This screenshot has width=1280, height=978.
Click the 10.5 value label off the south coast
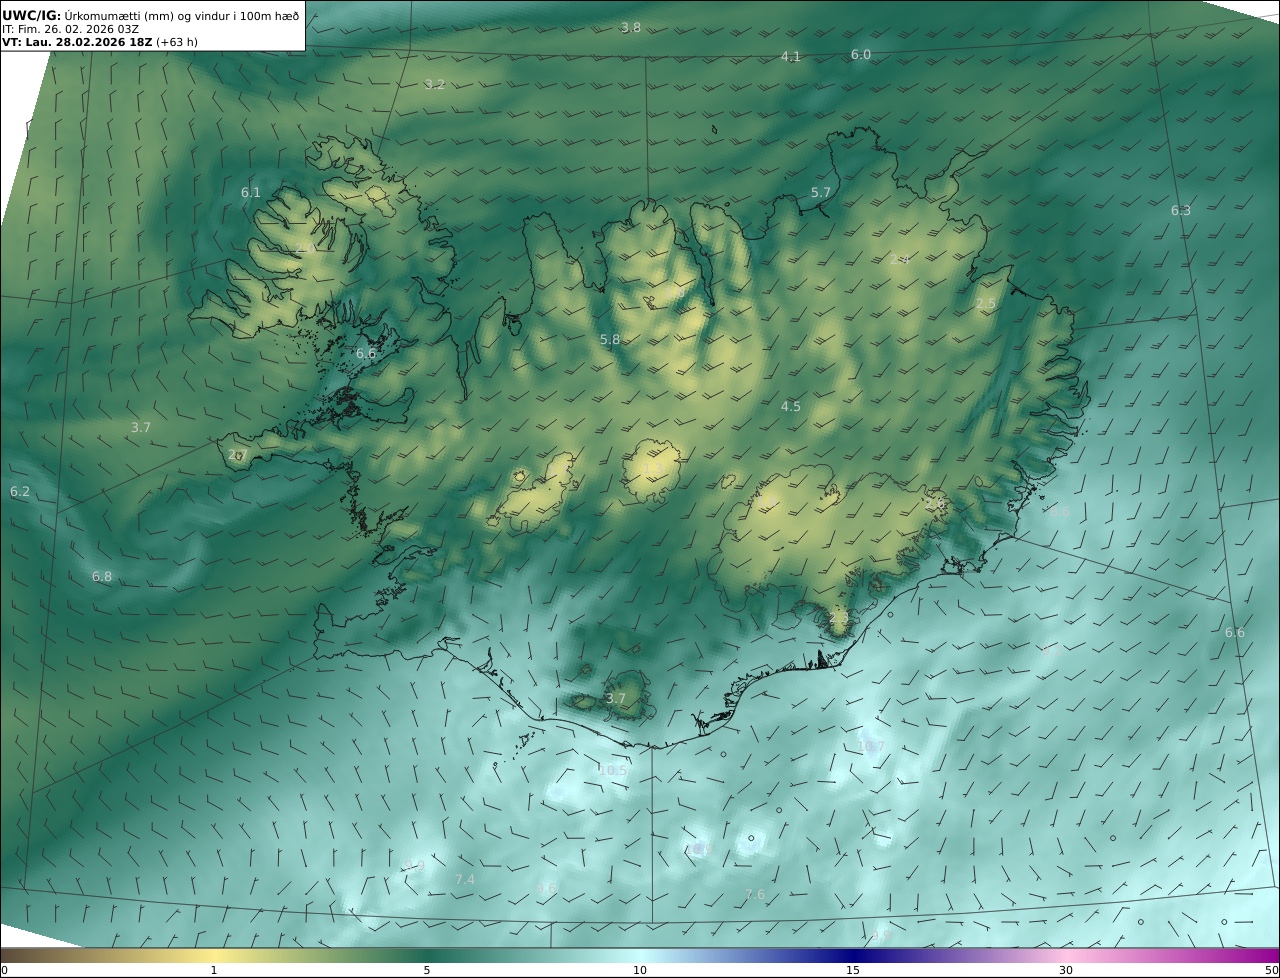tap(612, 770)
